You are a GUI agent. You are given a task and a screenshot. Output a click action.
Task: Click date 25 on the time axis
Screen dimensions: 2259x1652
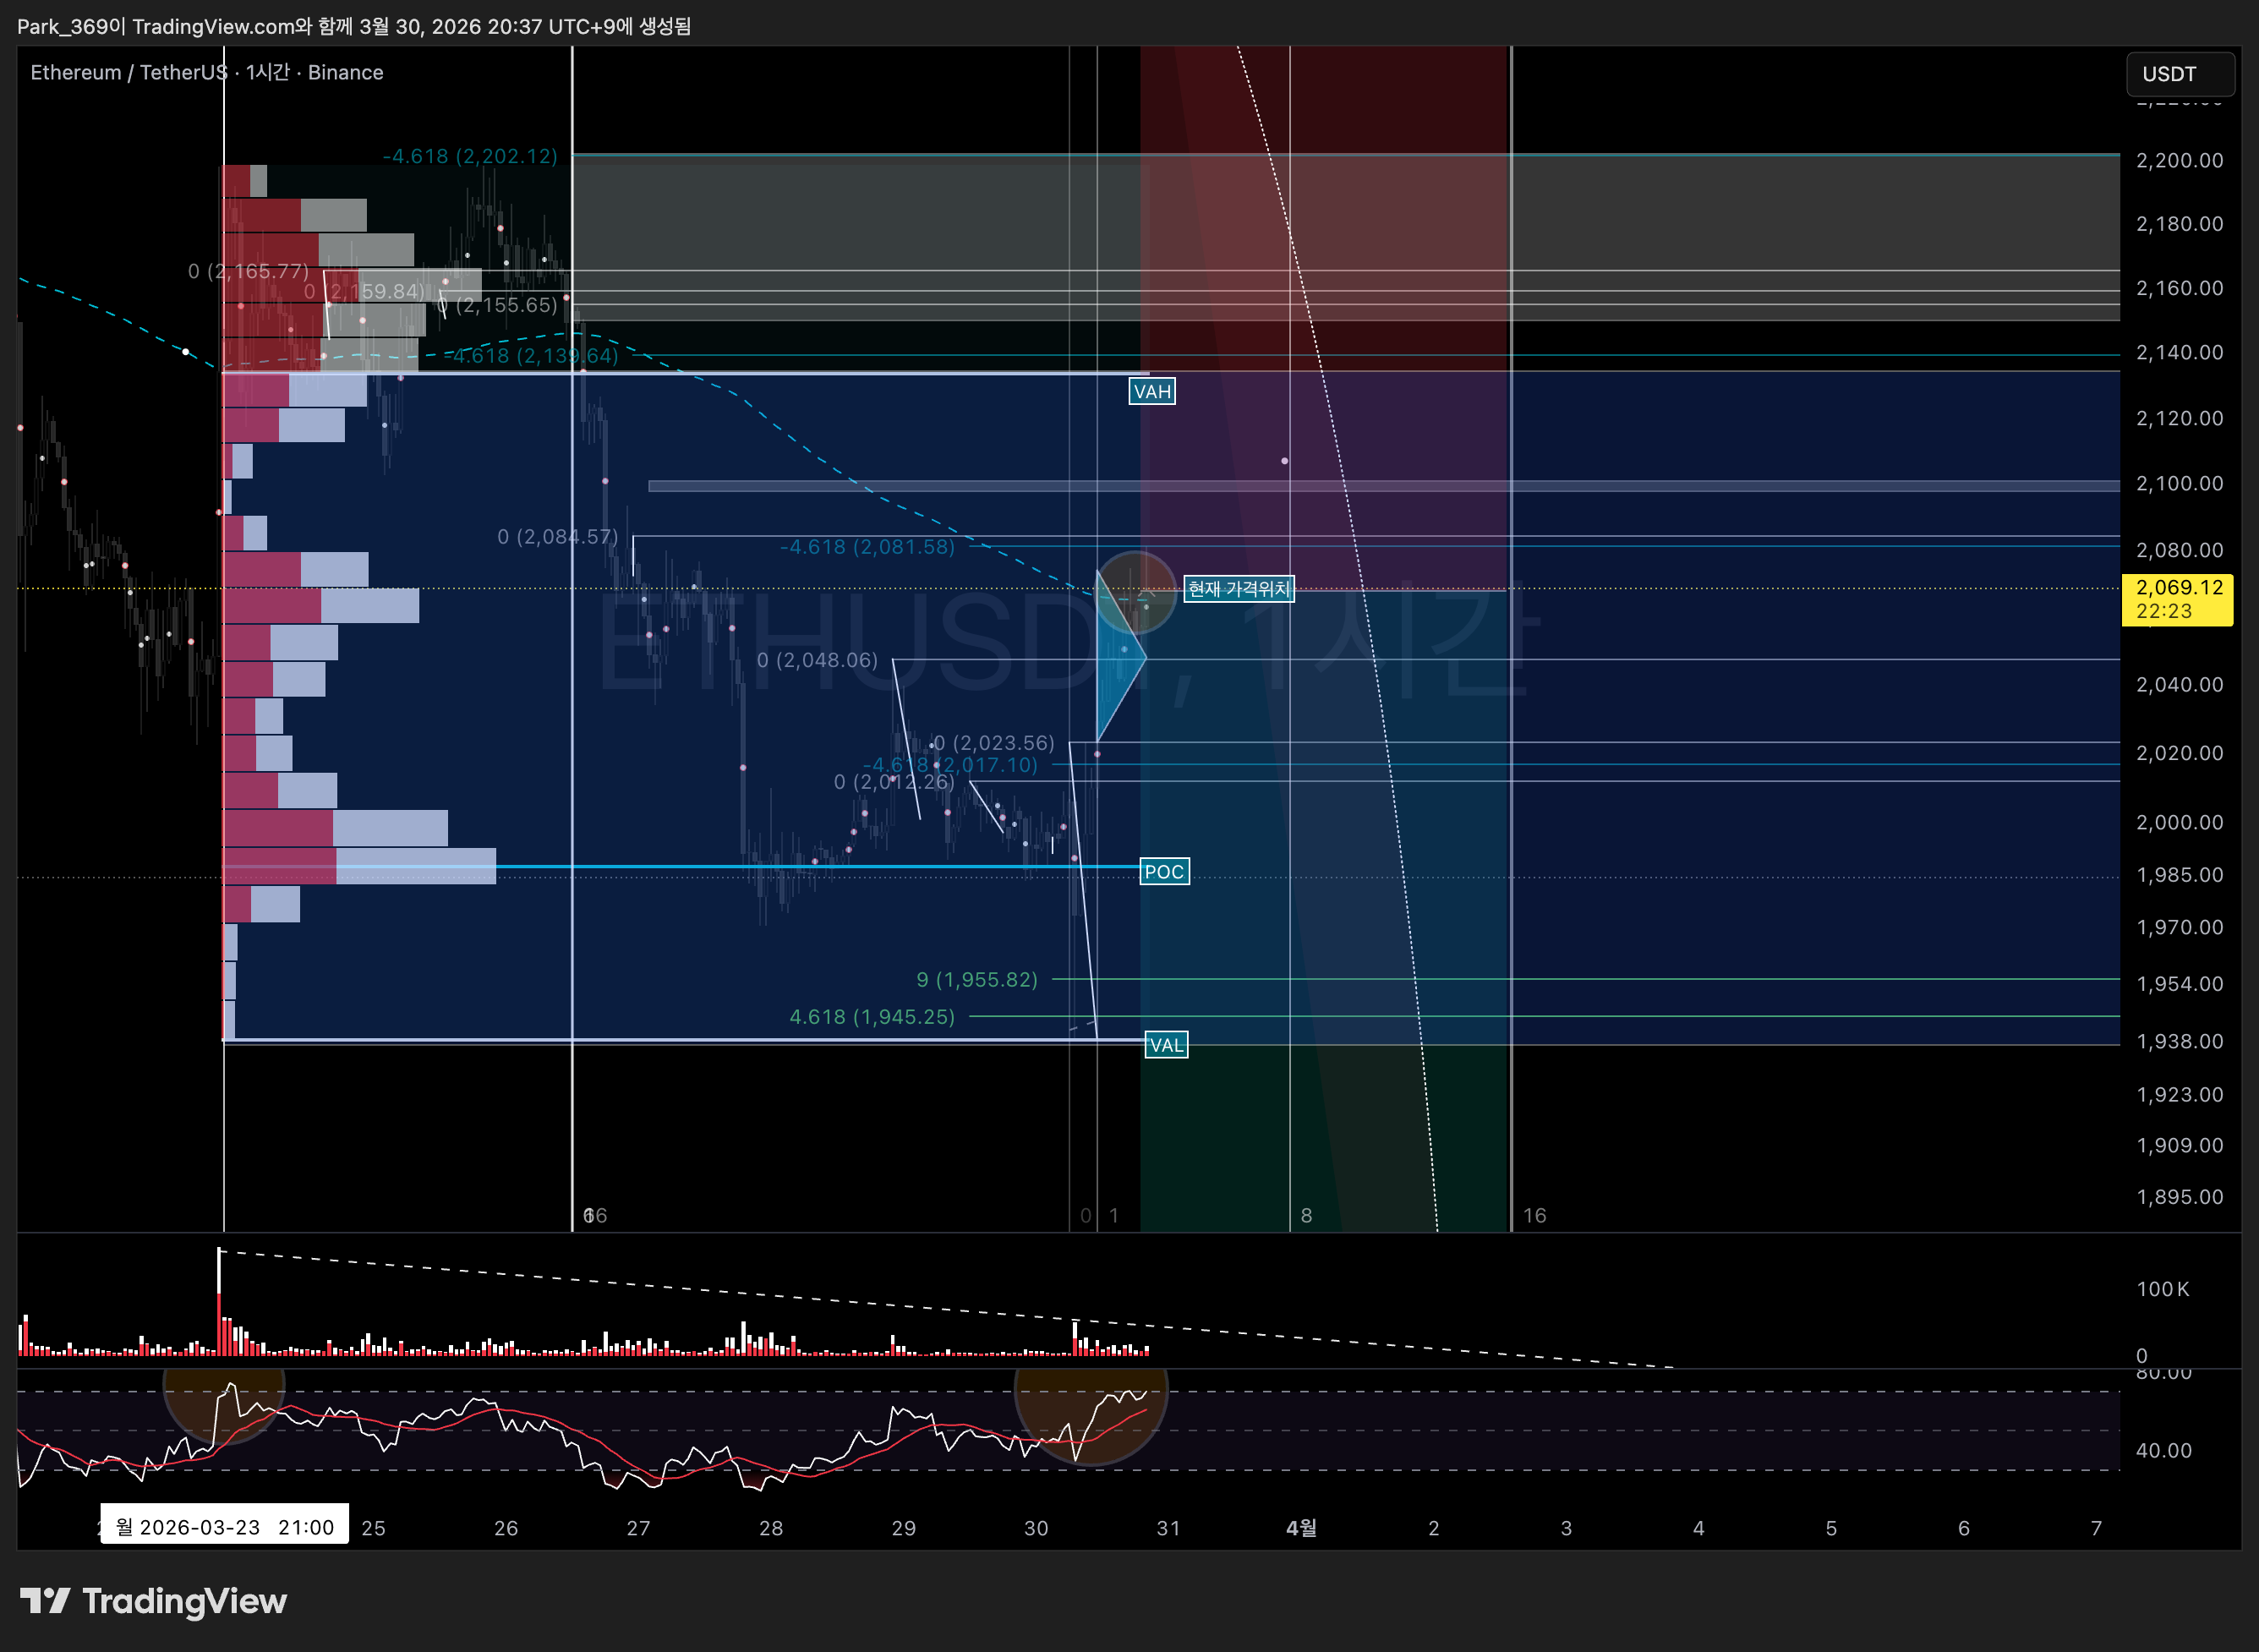click(373, 1528)
